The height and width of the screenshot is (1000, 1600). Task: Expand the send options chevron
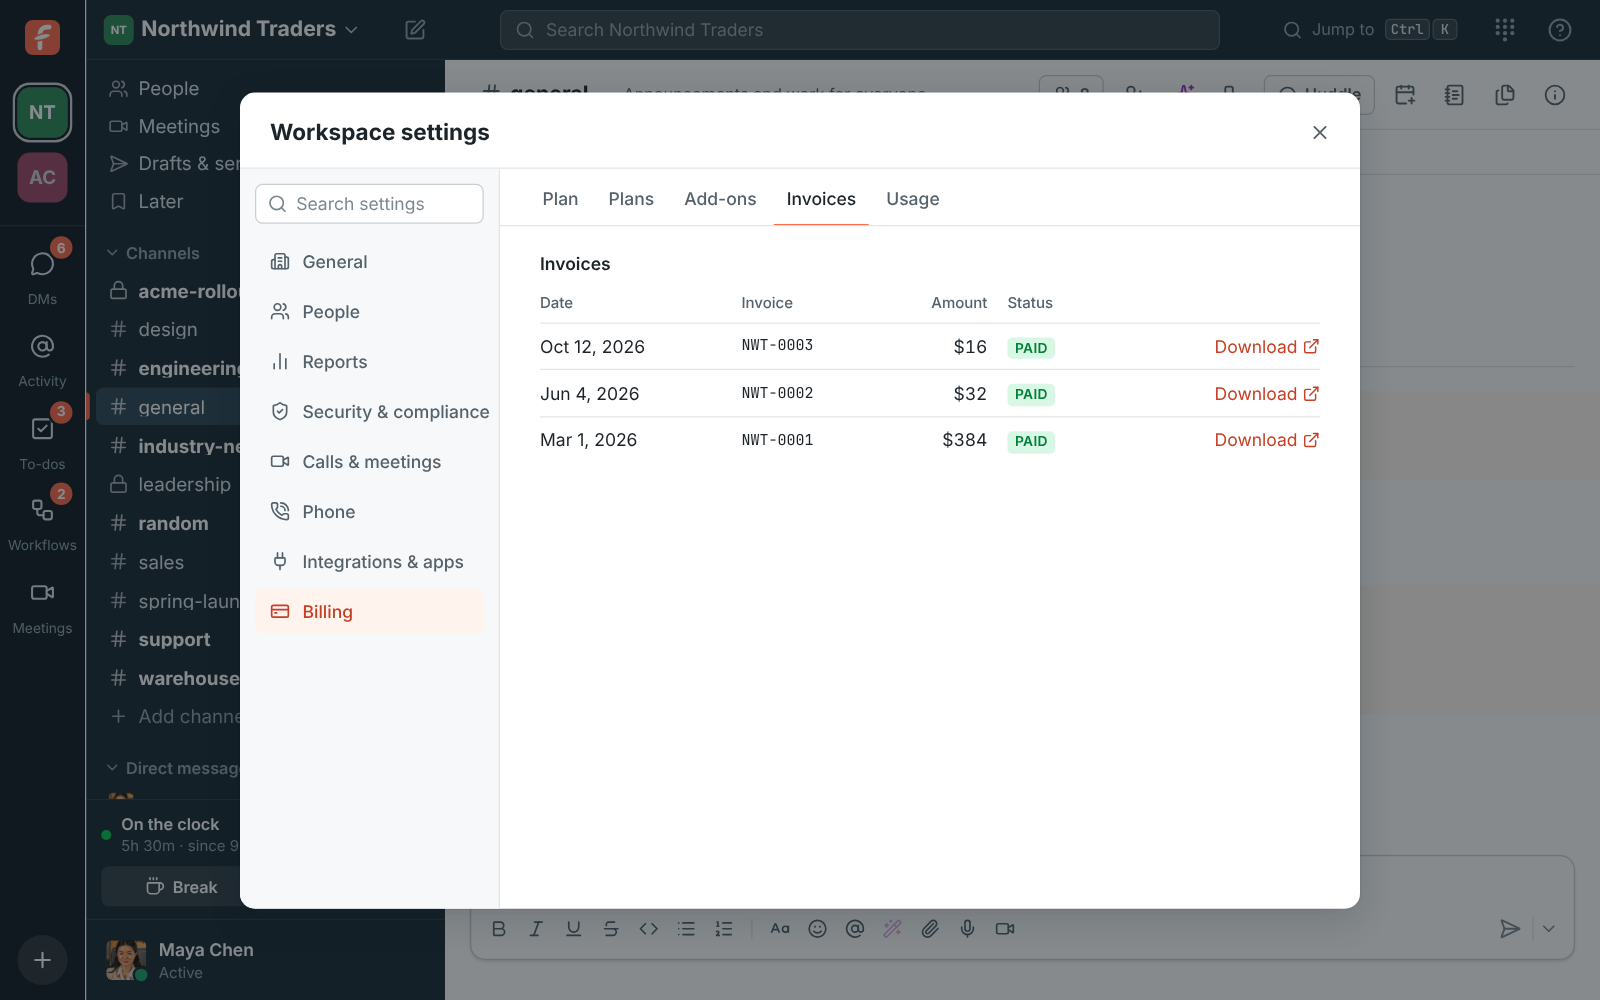(x=1549, y=929)
